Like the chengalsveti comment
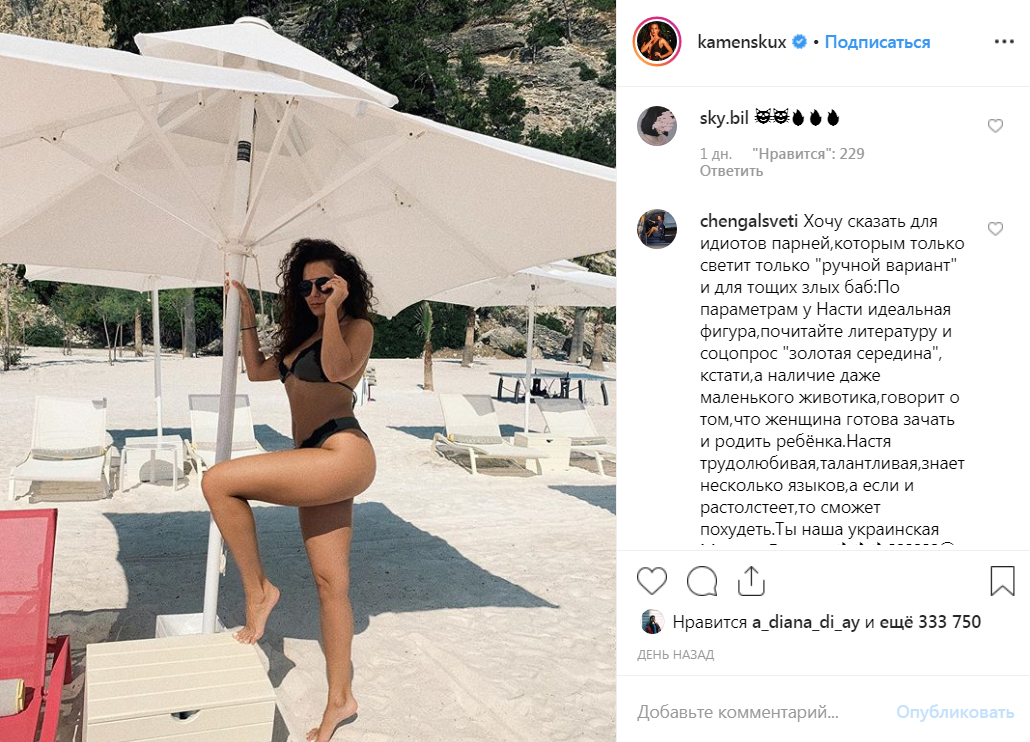 click(x=995, y=229)
